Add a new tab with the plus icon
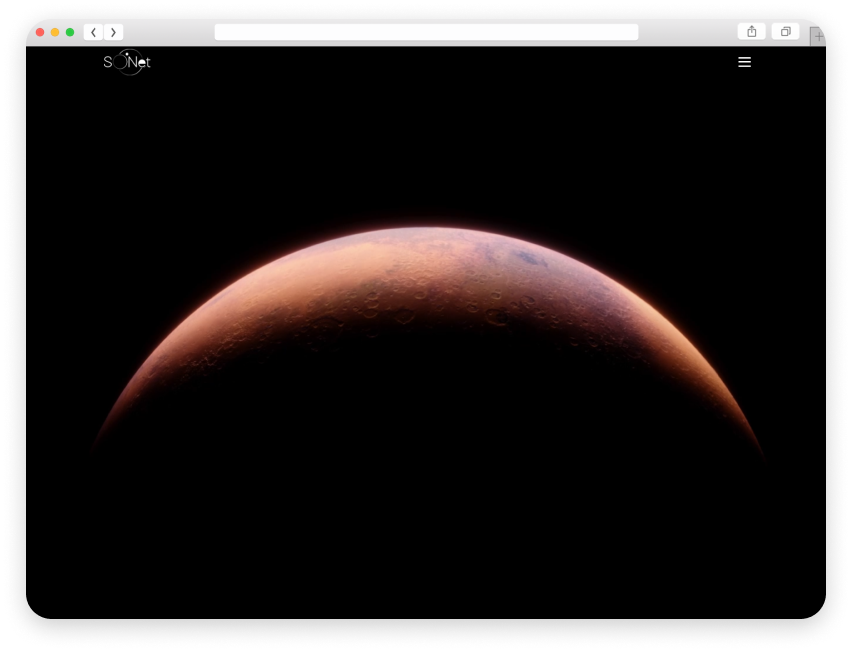 coord(817,36)
